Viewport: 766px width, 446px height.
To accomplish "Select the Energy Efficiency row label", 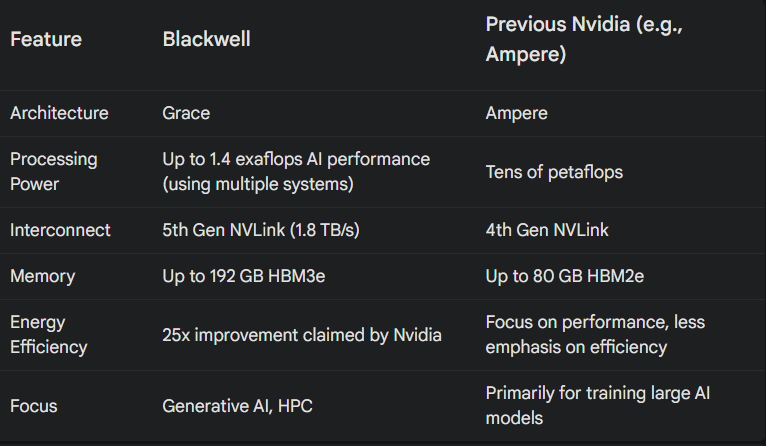I will click(x=49, y=335).
